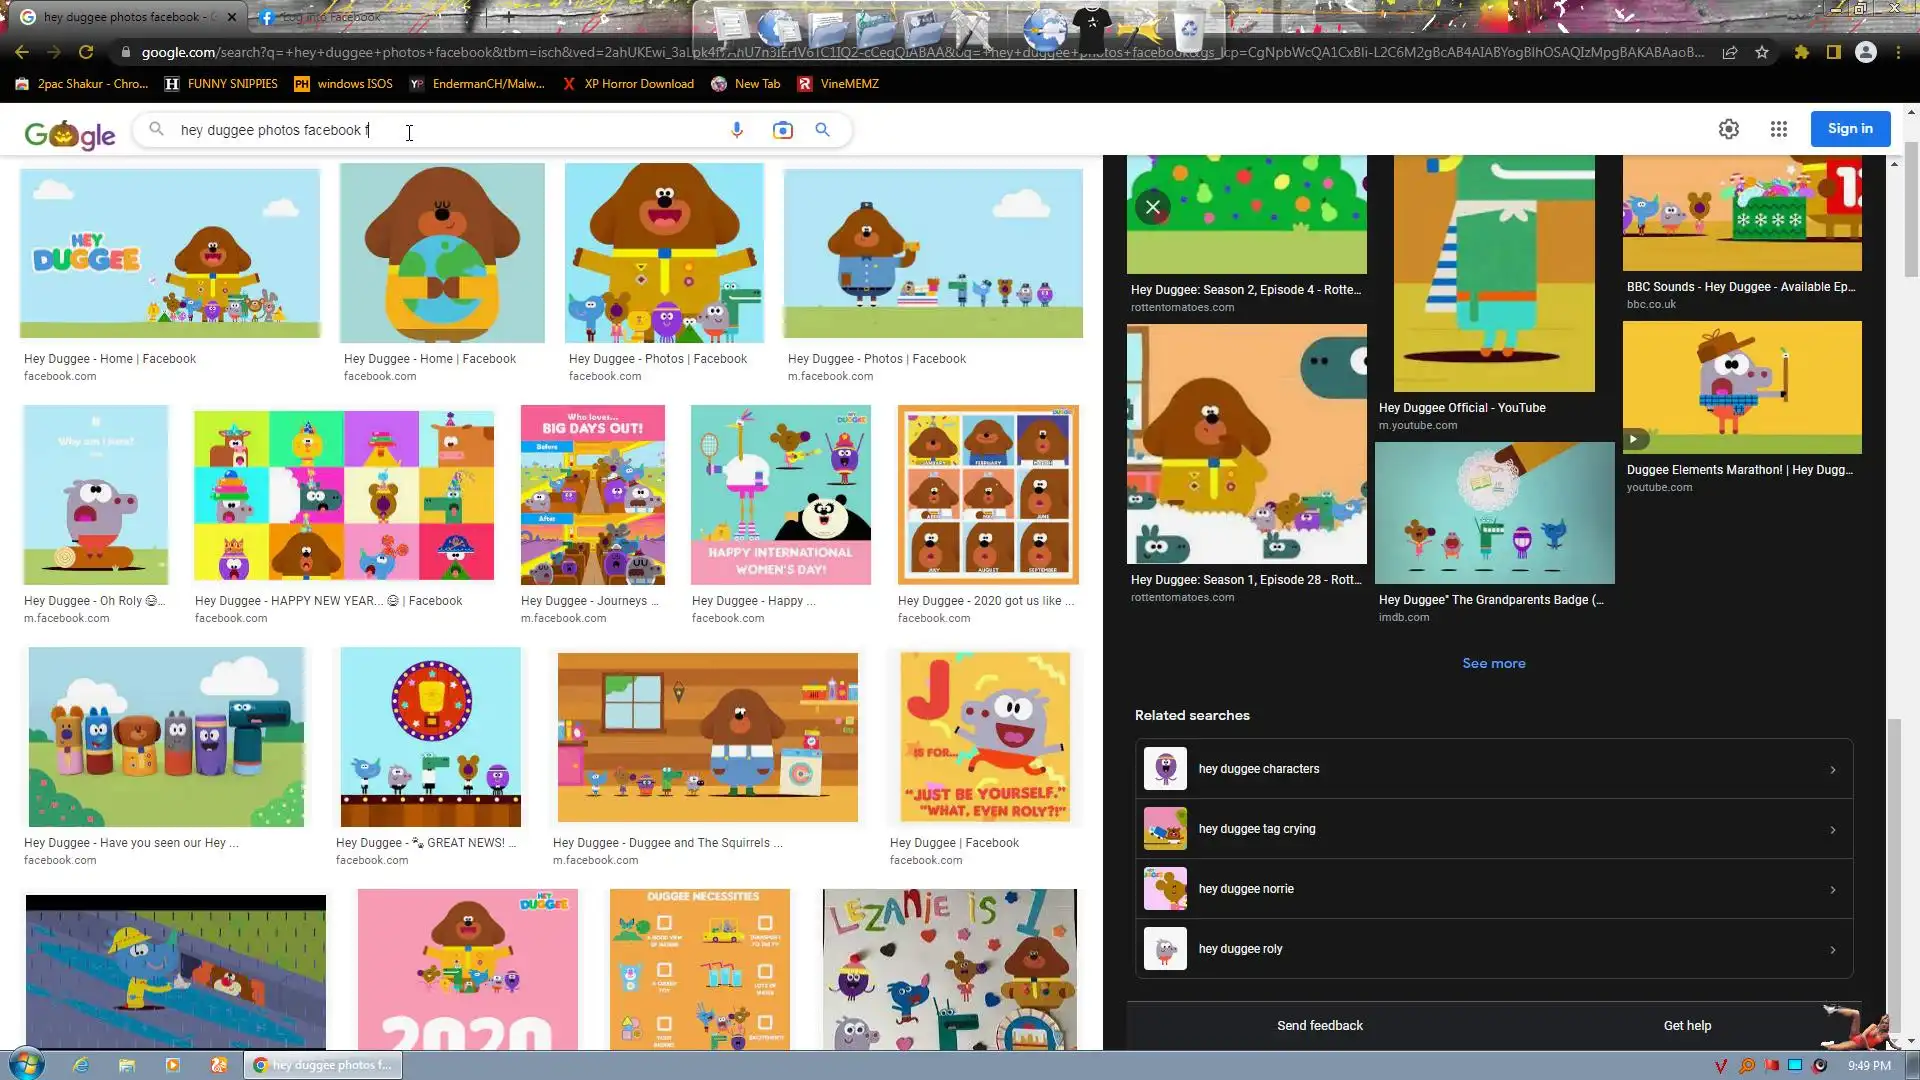Reload the current page
This screenshot has height=1080, width=1920.
click(86, 52)
